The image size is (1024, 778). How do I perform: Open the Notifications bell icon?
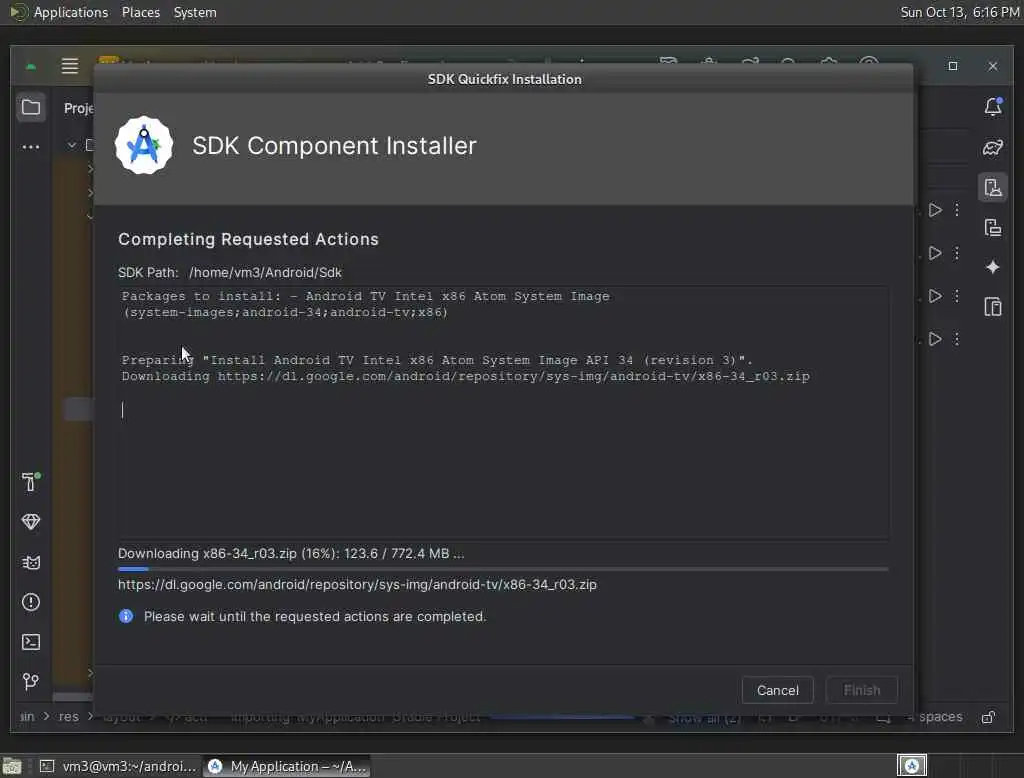pyautogui.click(x=993, y=107)
